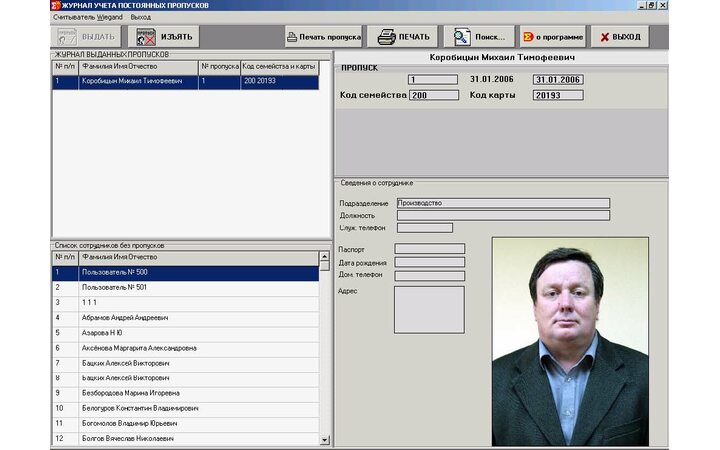This screenshot has height=450, width=720.
Task: Select the 1 1 1 employee row
Action: 185,303
